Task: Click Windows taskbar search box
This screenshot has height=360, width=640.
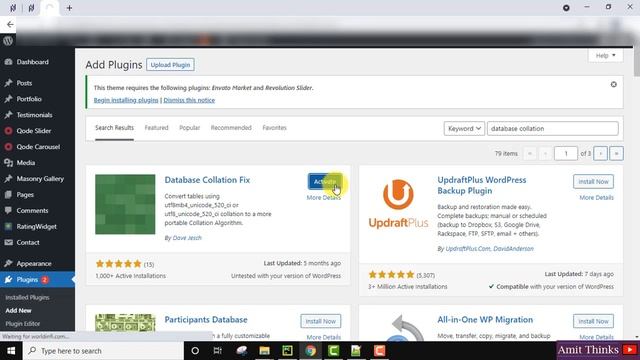Action: 103,351
